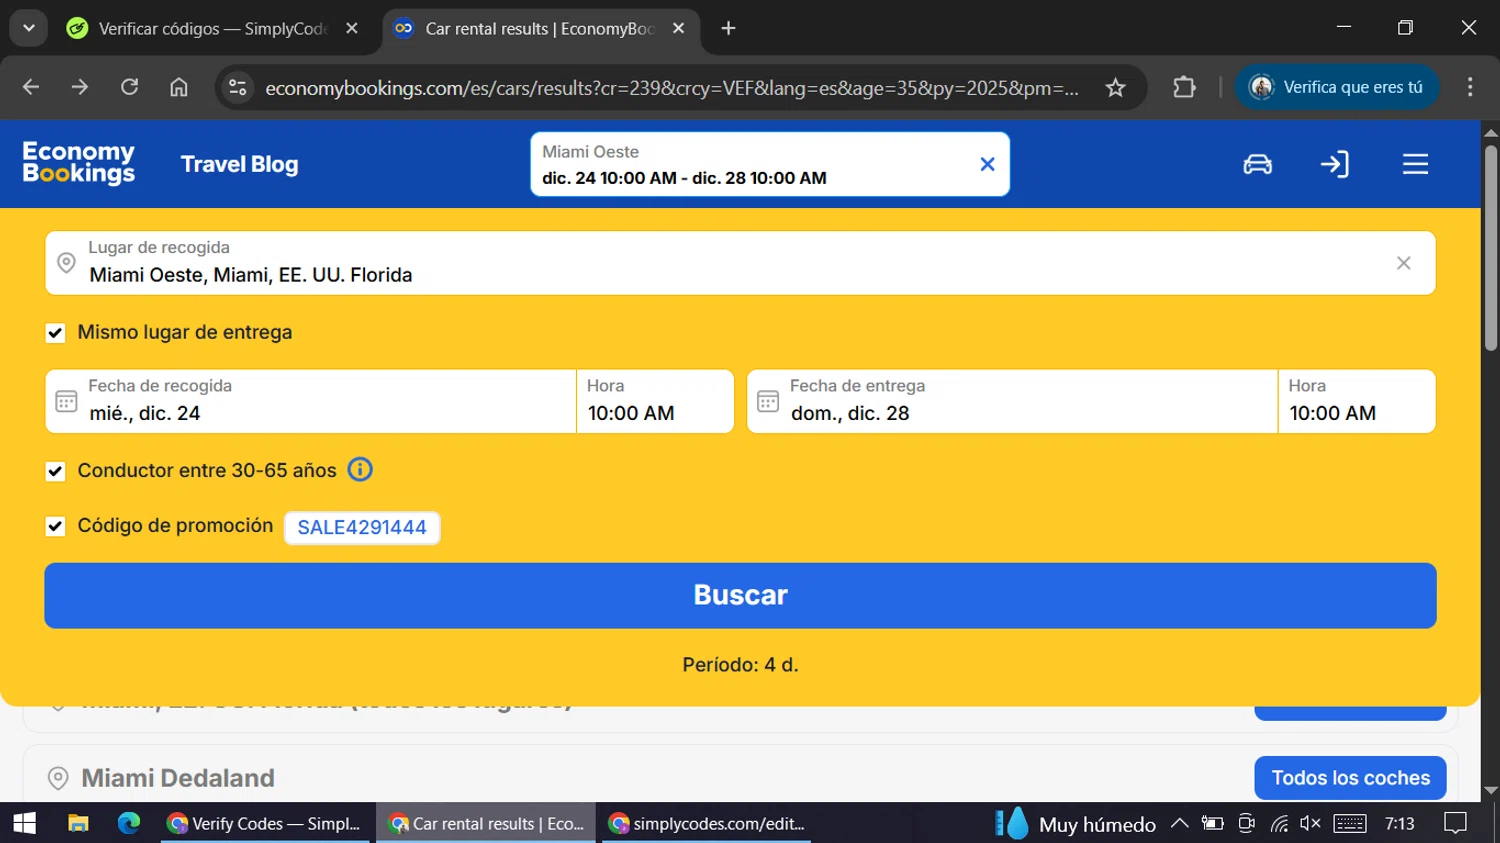The width and height of the screenshot is (1500, 843).
Task: Toggle Mismo lugar de entrega checkbox
Action: [x=56, y=333]
